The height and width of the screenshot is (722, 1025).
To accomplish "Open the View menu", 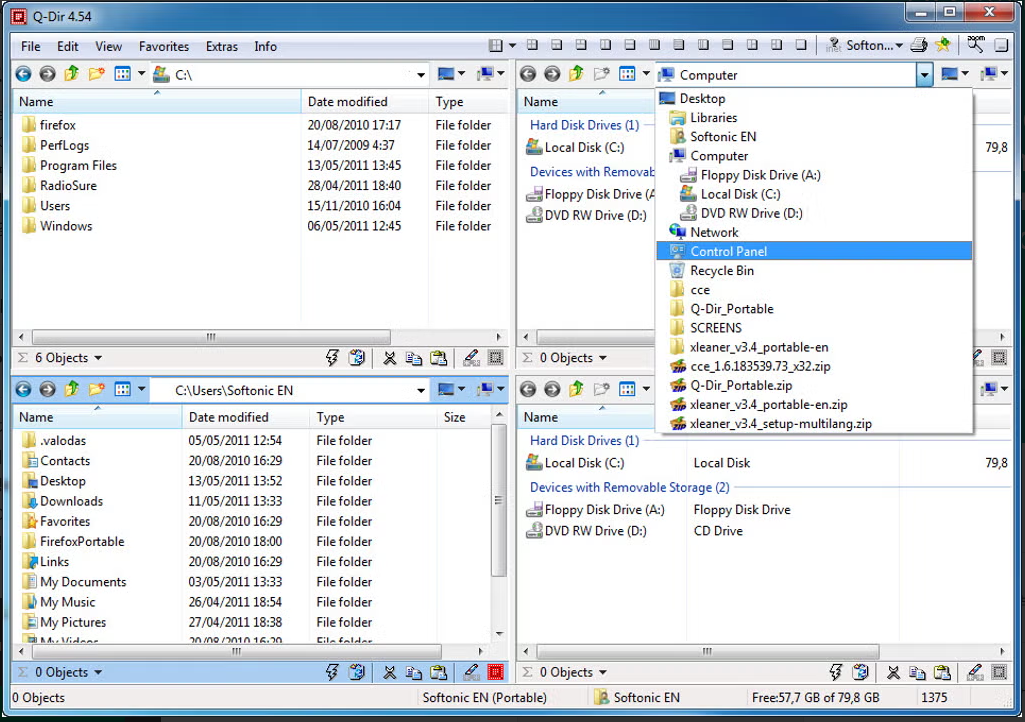I will pyautogui.click(x=108, y=46).
